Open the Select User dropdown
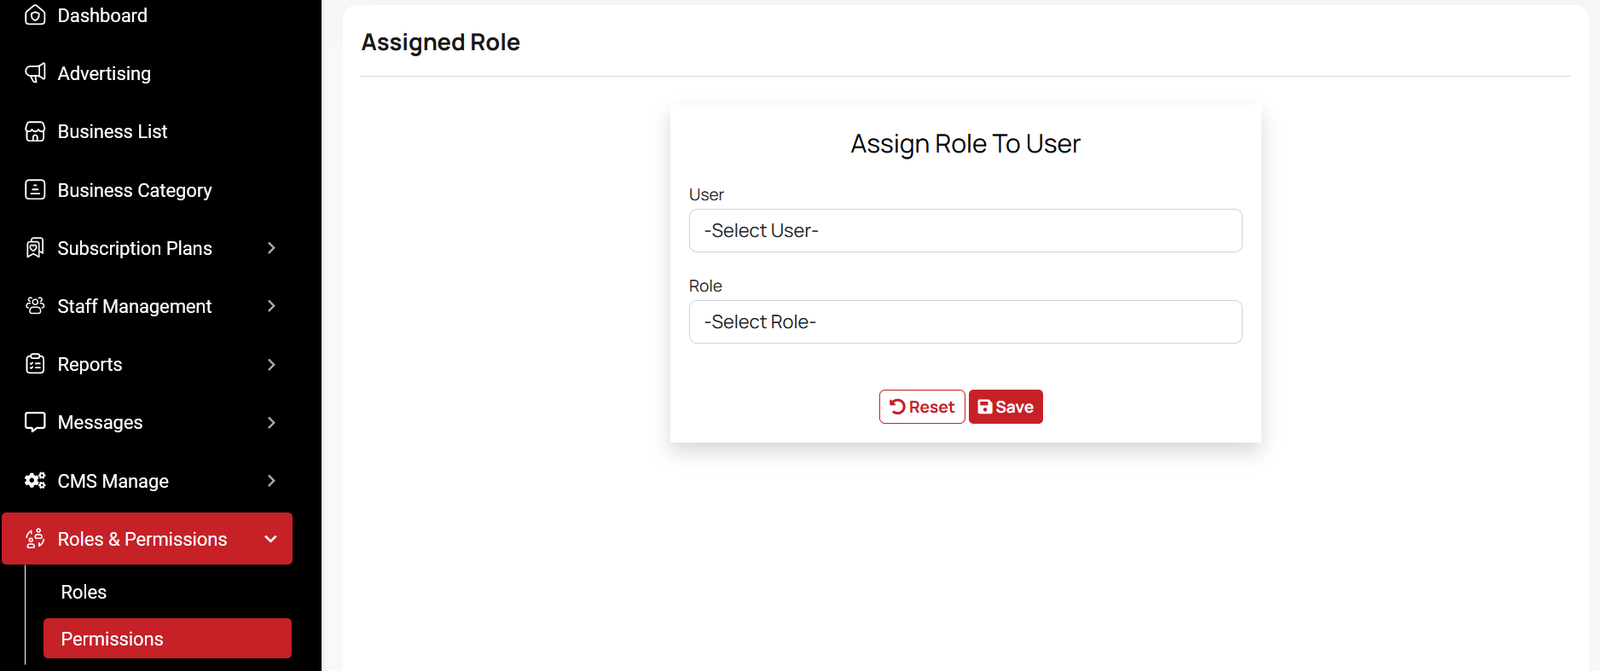Viewport: 1600px width, 671px height. 965,231
